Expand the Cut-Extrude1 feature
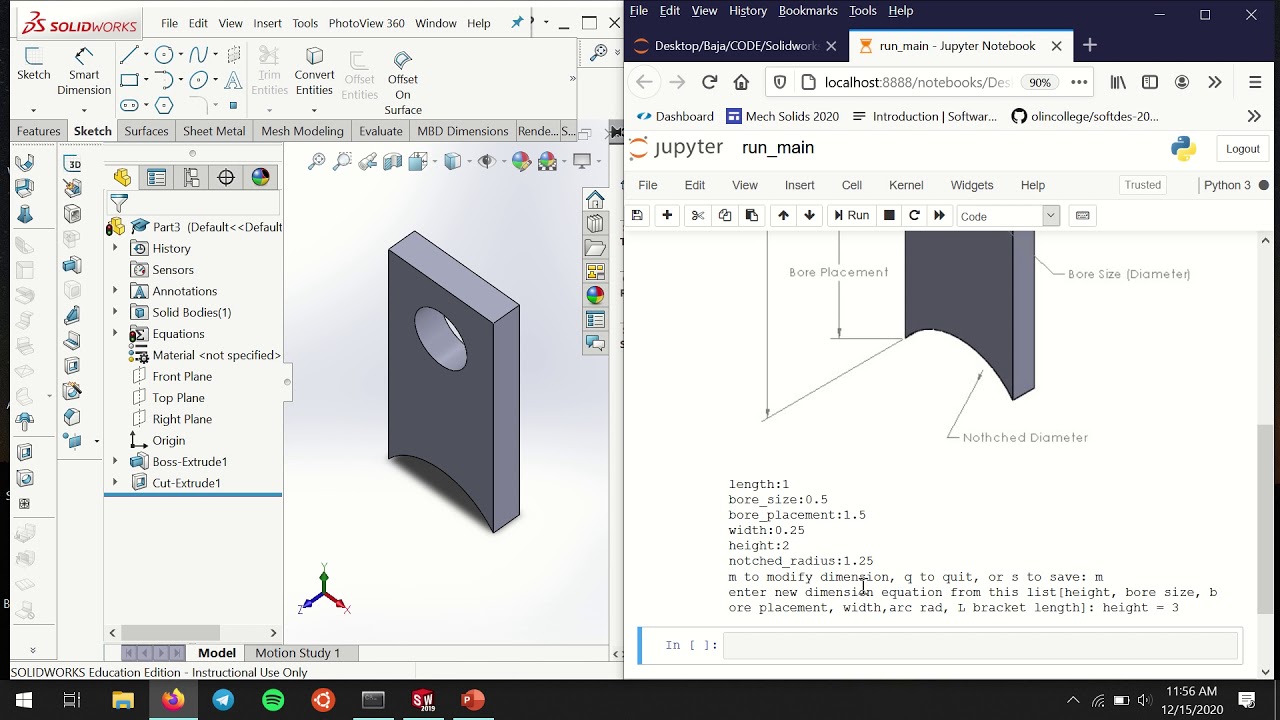The image size is (1280, 720). [115, 483]
